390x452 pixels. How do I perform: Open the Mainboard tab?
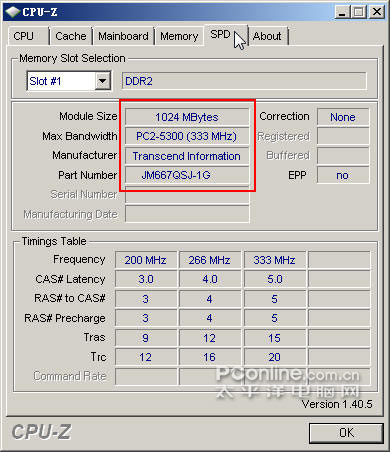click(123, 36)
